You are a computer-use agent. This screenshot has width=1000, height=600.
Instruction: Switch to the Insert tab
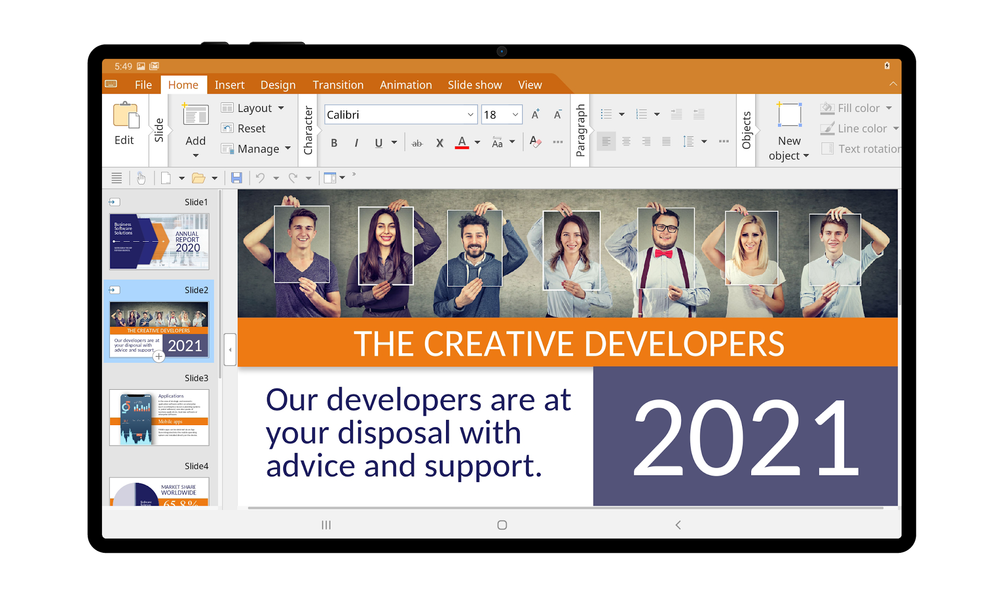tap(229, 85)
